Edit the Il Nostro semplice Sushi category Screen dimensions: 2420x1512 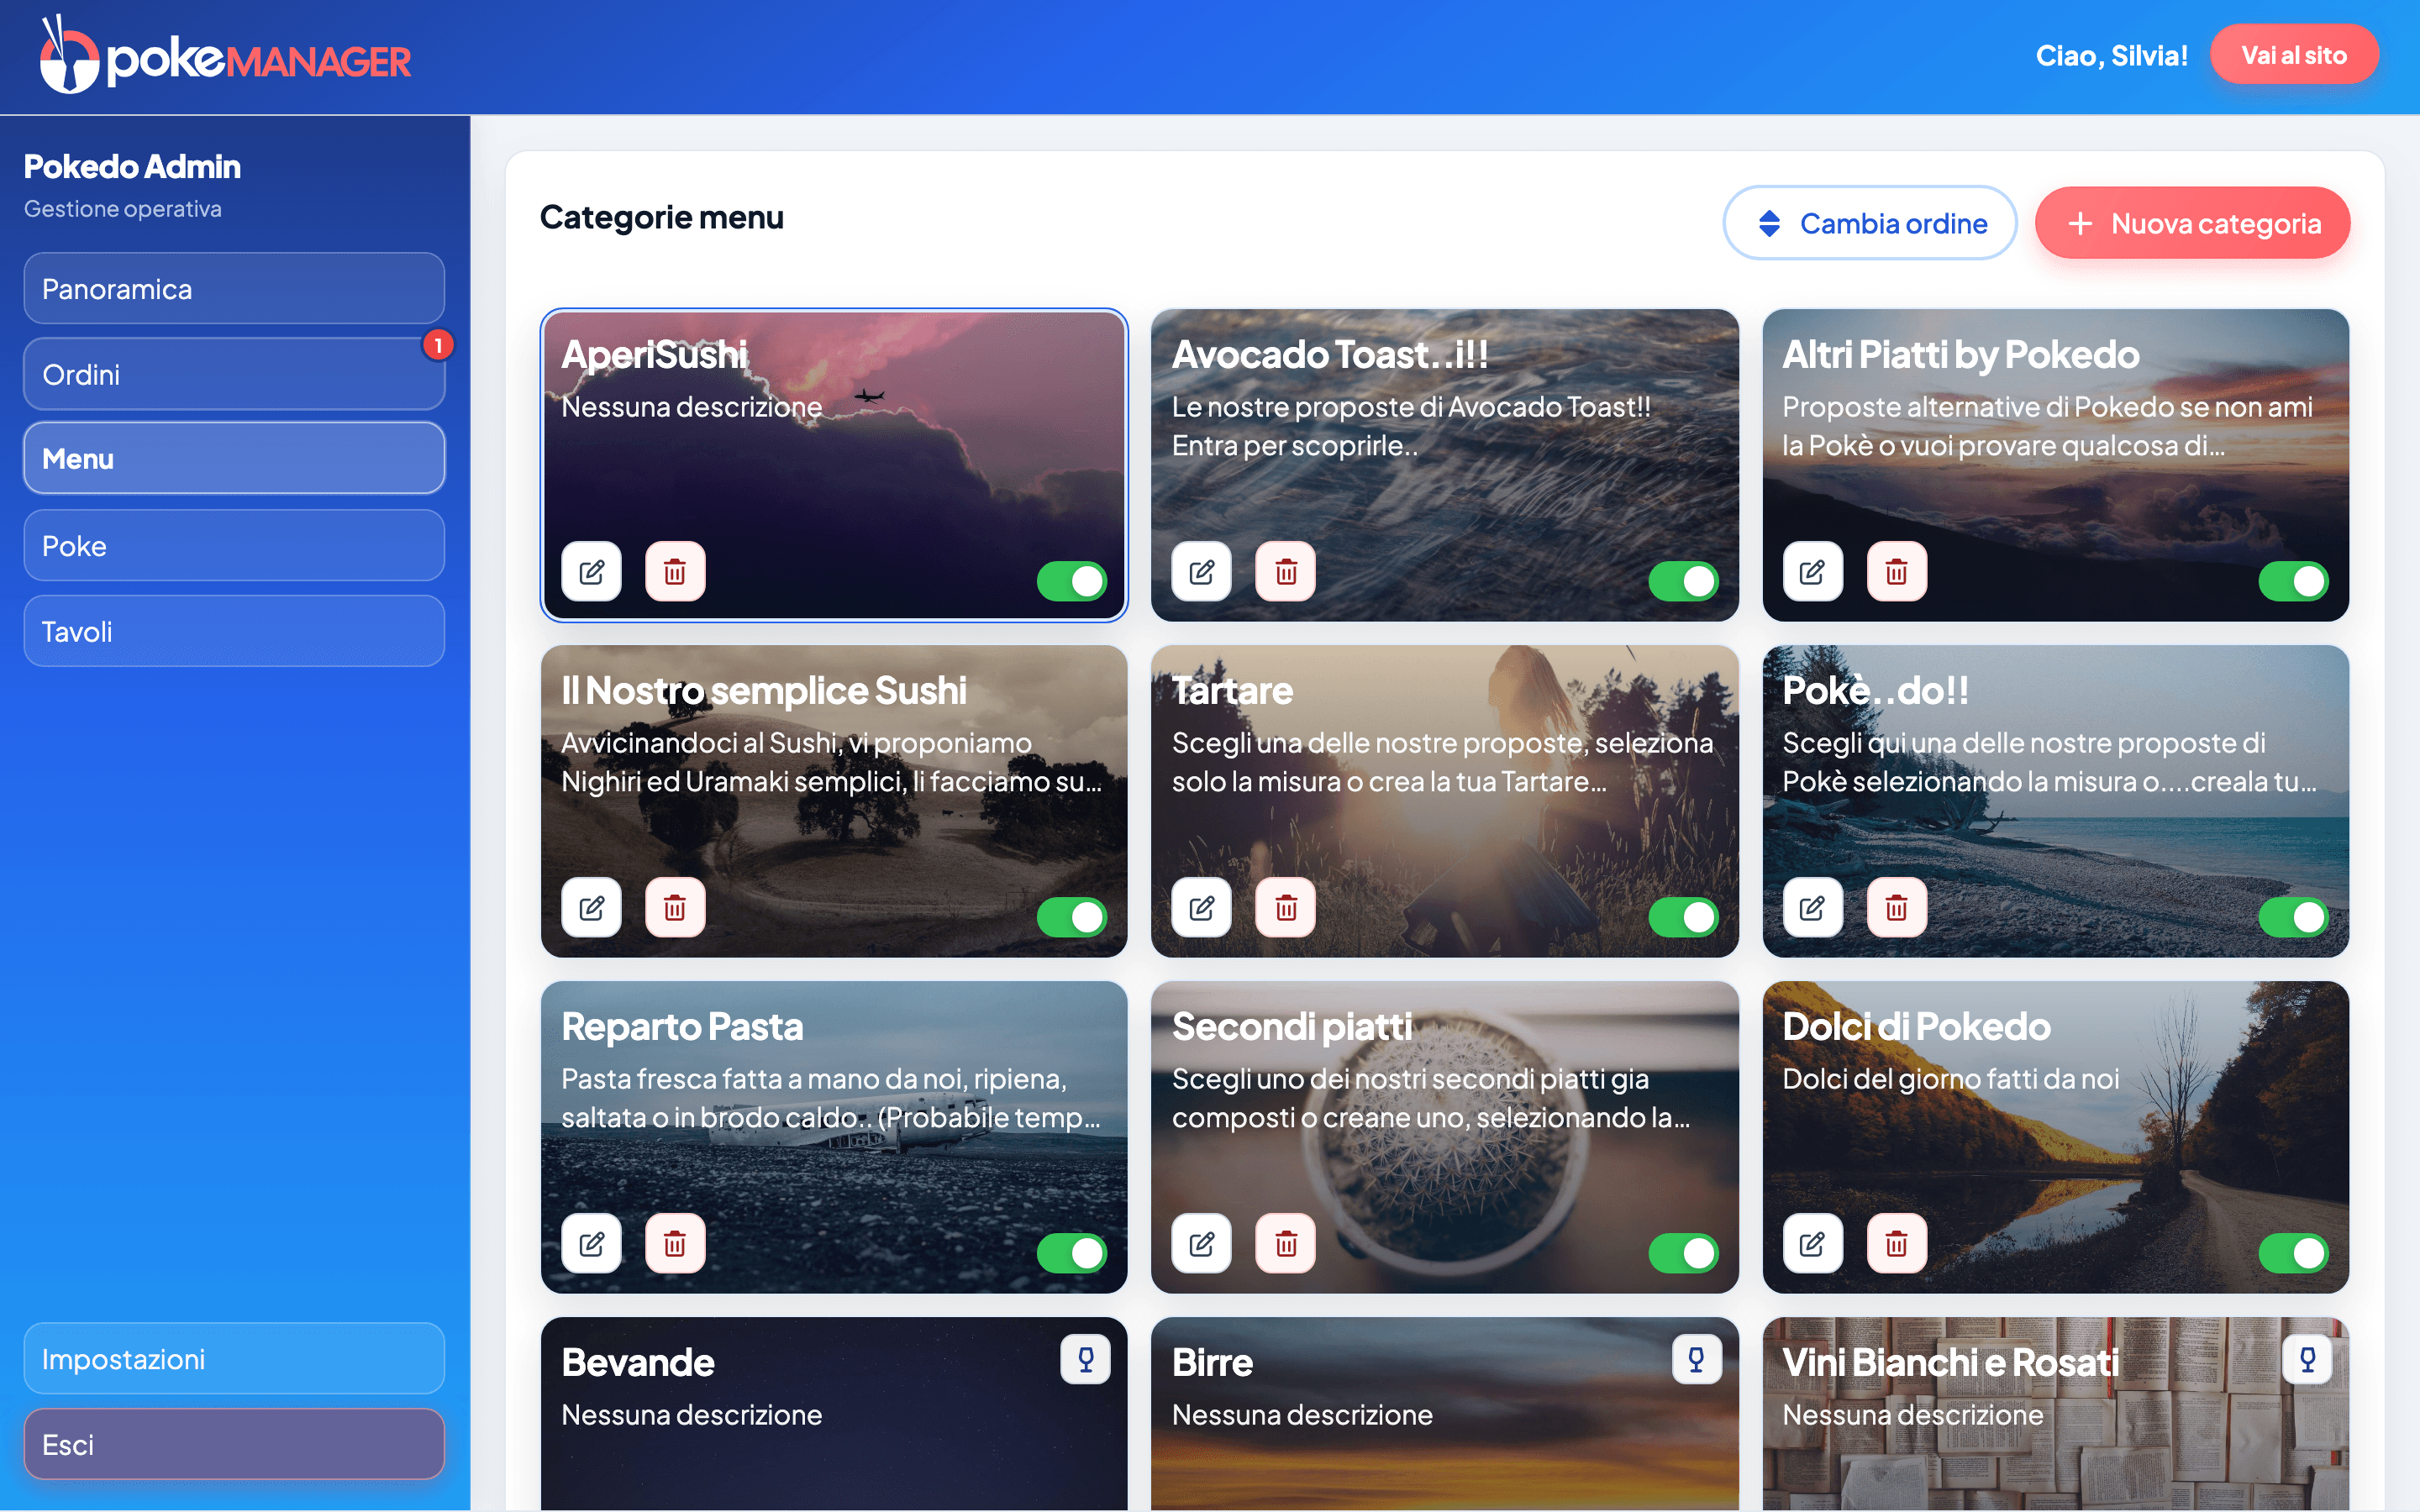591,908
